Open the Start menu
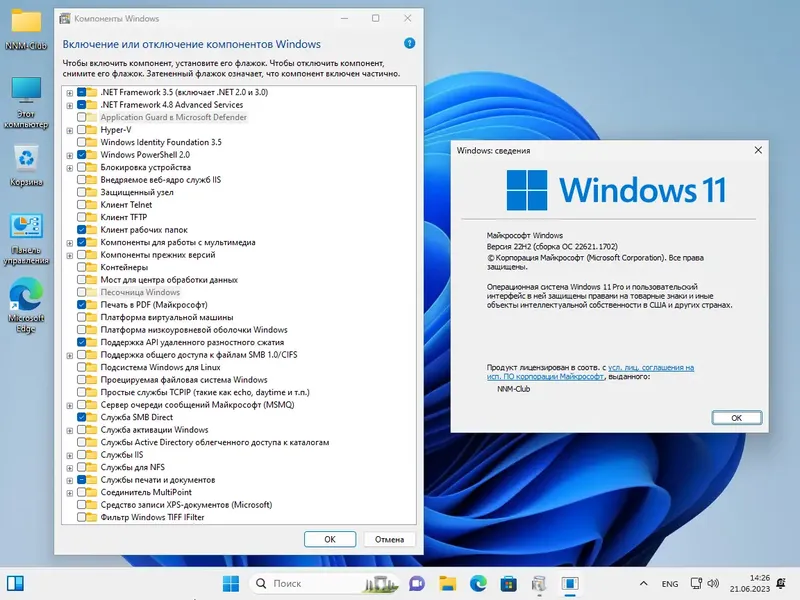The height and width of the screenshot is (600, 800). click(231, 583)
